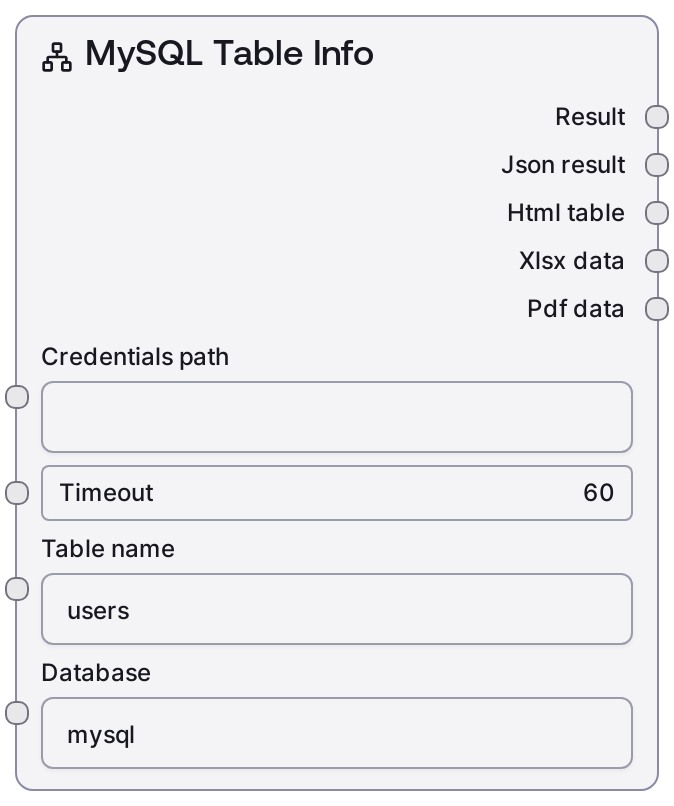Click the Table name field containing users

[336, 609]
